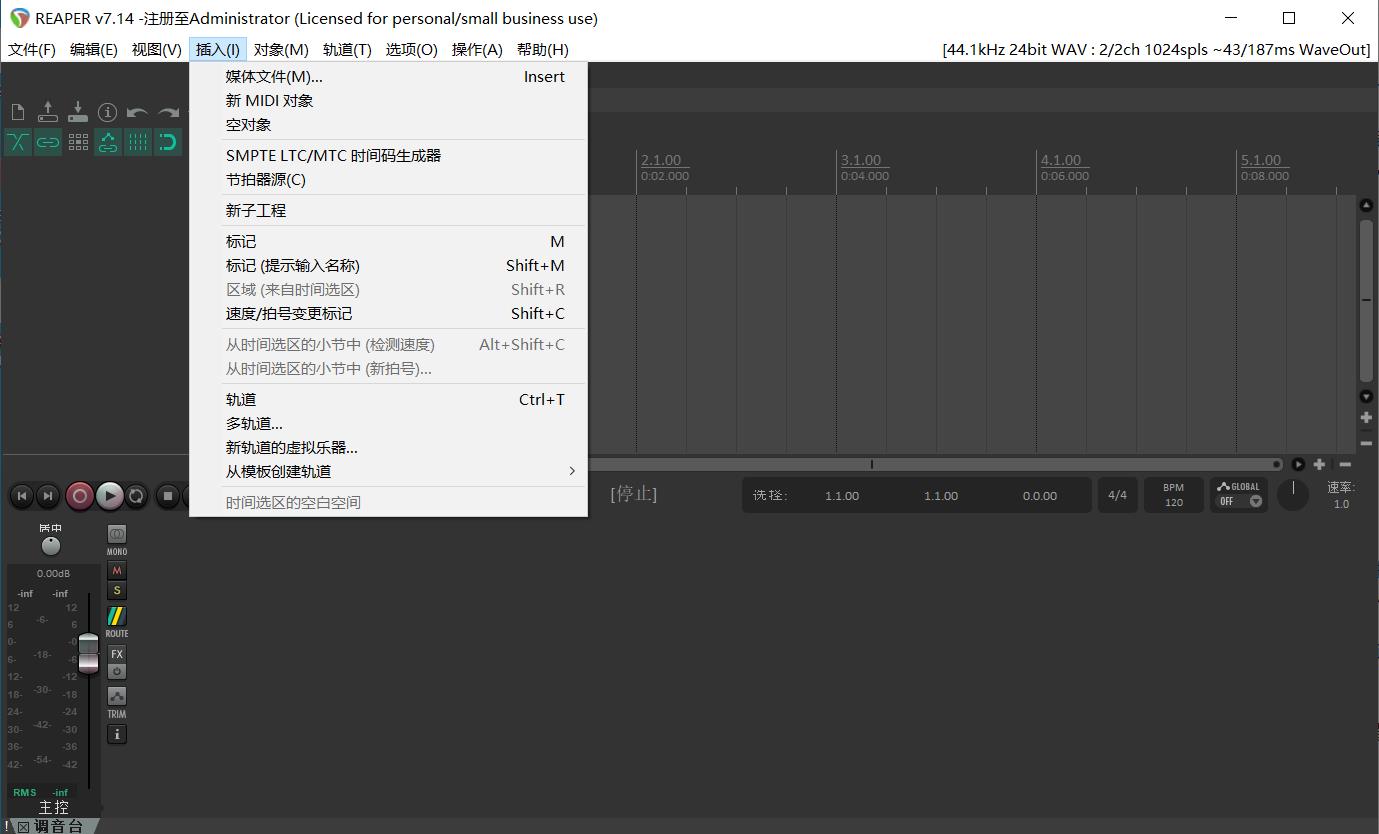Choose 新 MIDI 对象 menu entry
The width and height of the screenshot is (1379, 834).
(x=388, y=101)
